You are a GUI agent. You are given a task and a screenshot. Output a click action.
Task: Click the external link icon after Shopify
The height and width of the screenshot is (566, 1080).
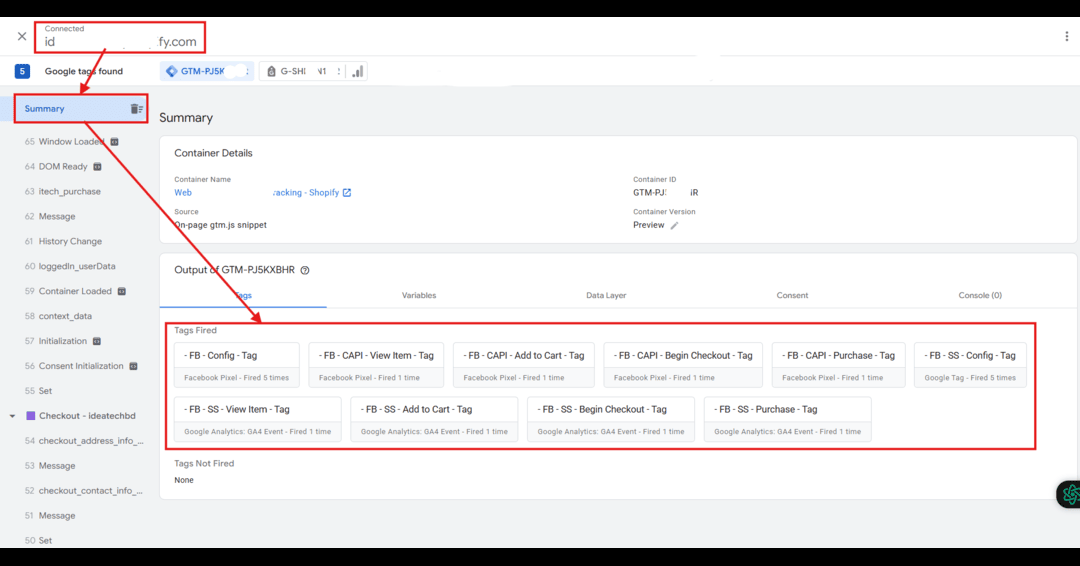pyautogui.click(x=347, y=193)
